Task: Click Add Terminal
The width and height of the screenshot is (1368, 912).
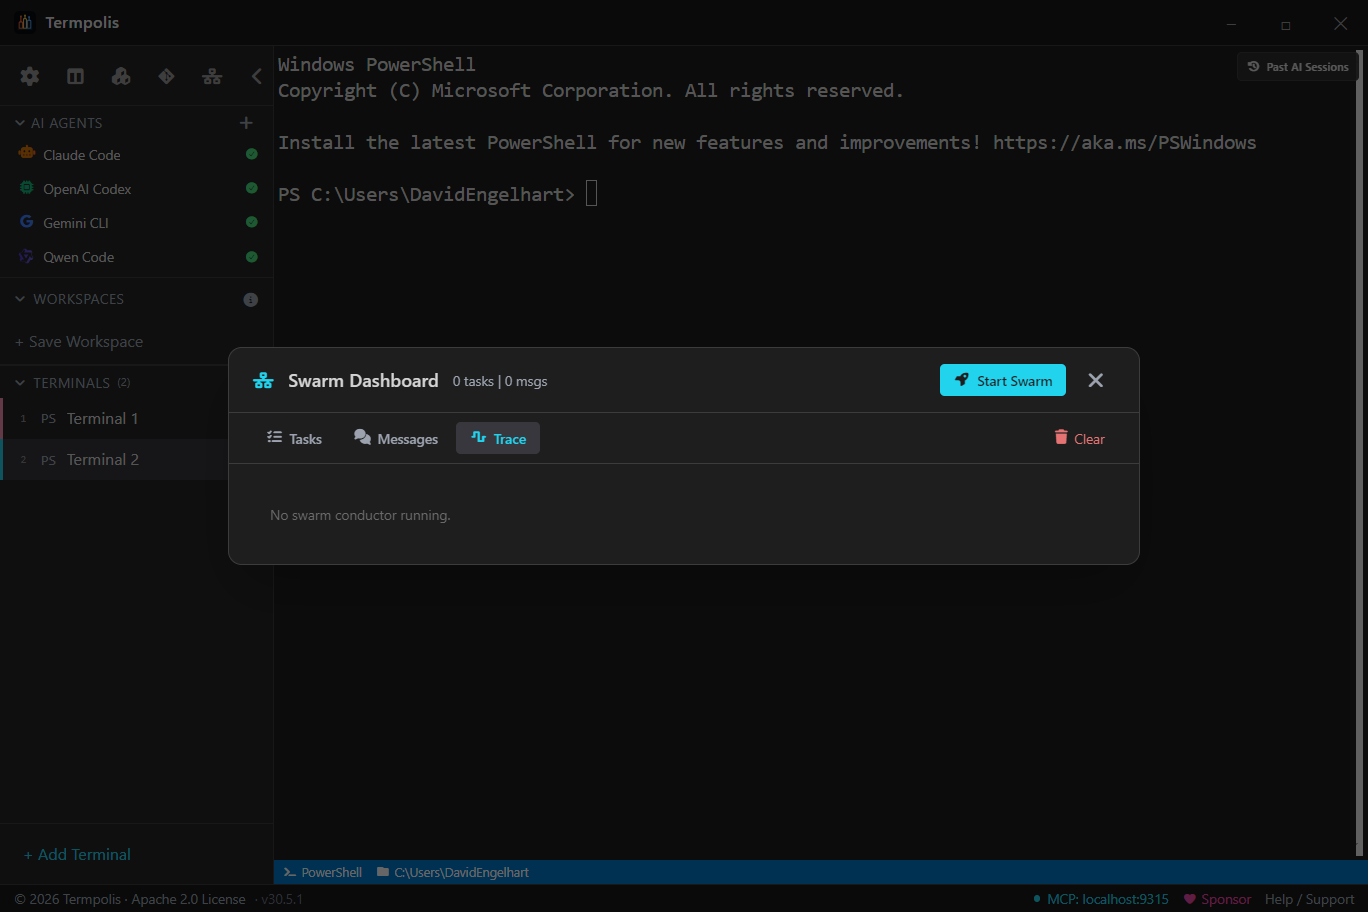Action: (x=77, y=854)
